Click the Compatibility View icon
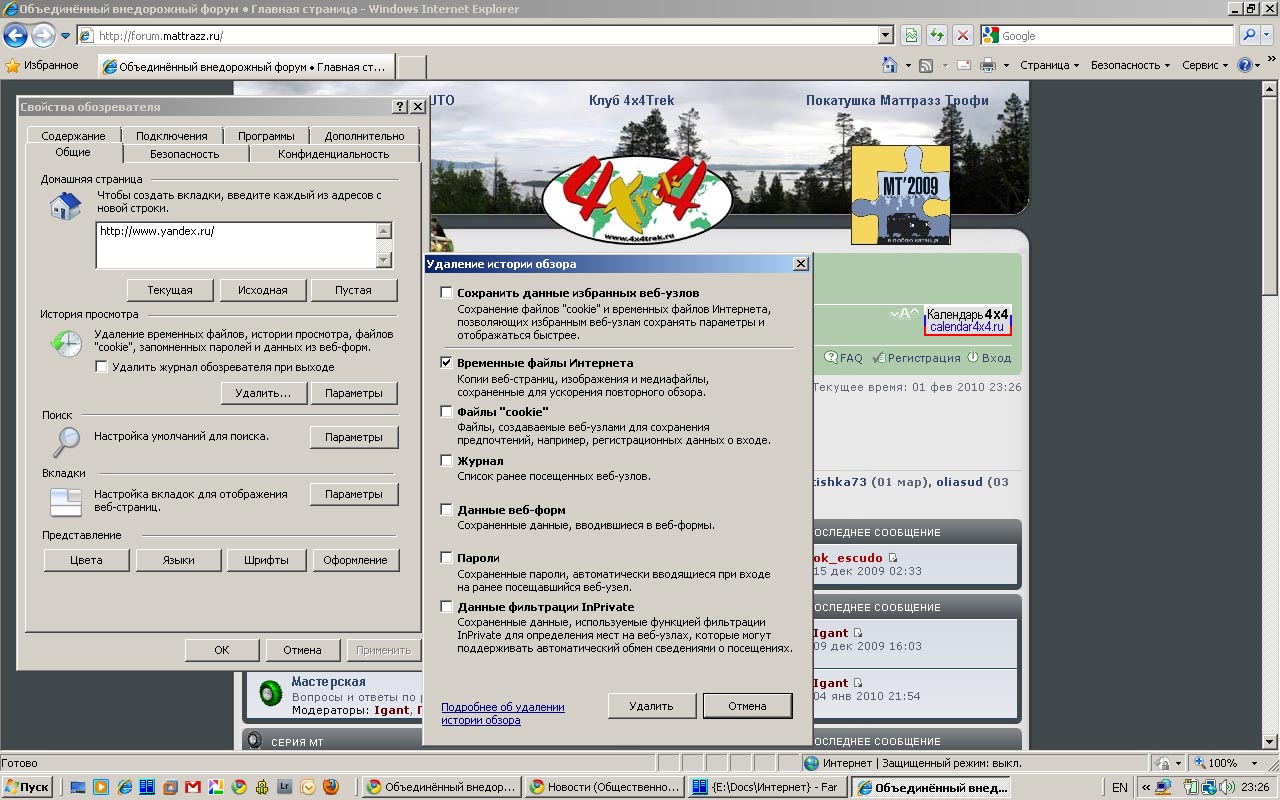This screenshot has width=1280, height=800. click(x=911, y=35)
